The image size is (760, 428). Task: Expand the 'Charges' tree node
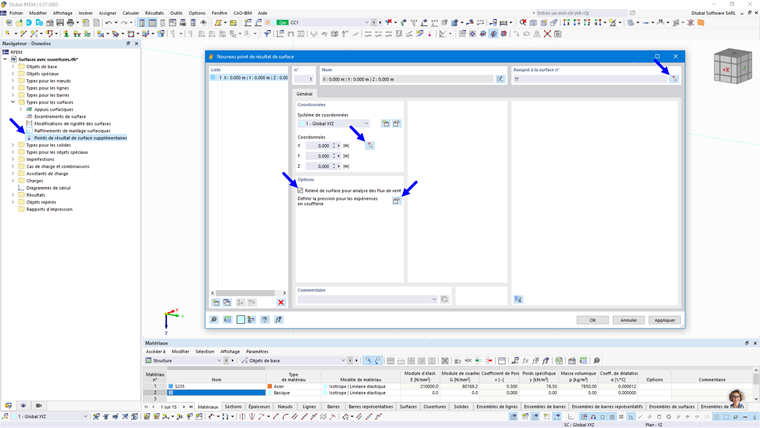pyautogui.click(x=13, y=181)
